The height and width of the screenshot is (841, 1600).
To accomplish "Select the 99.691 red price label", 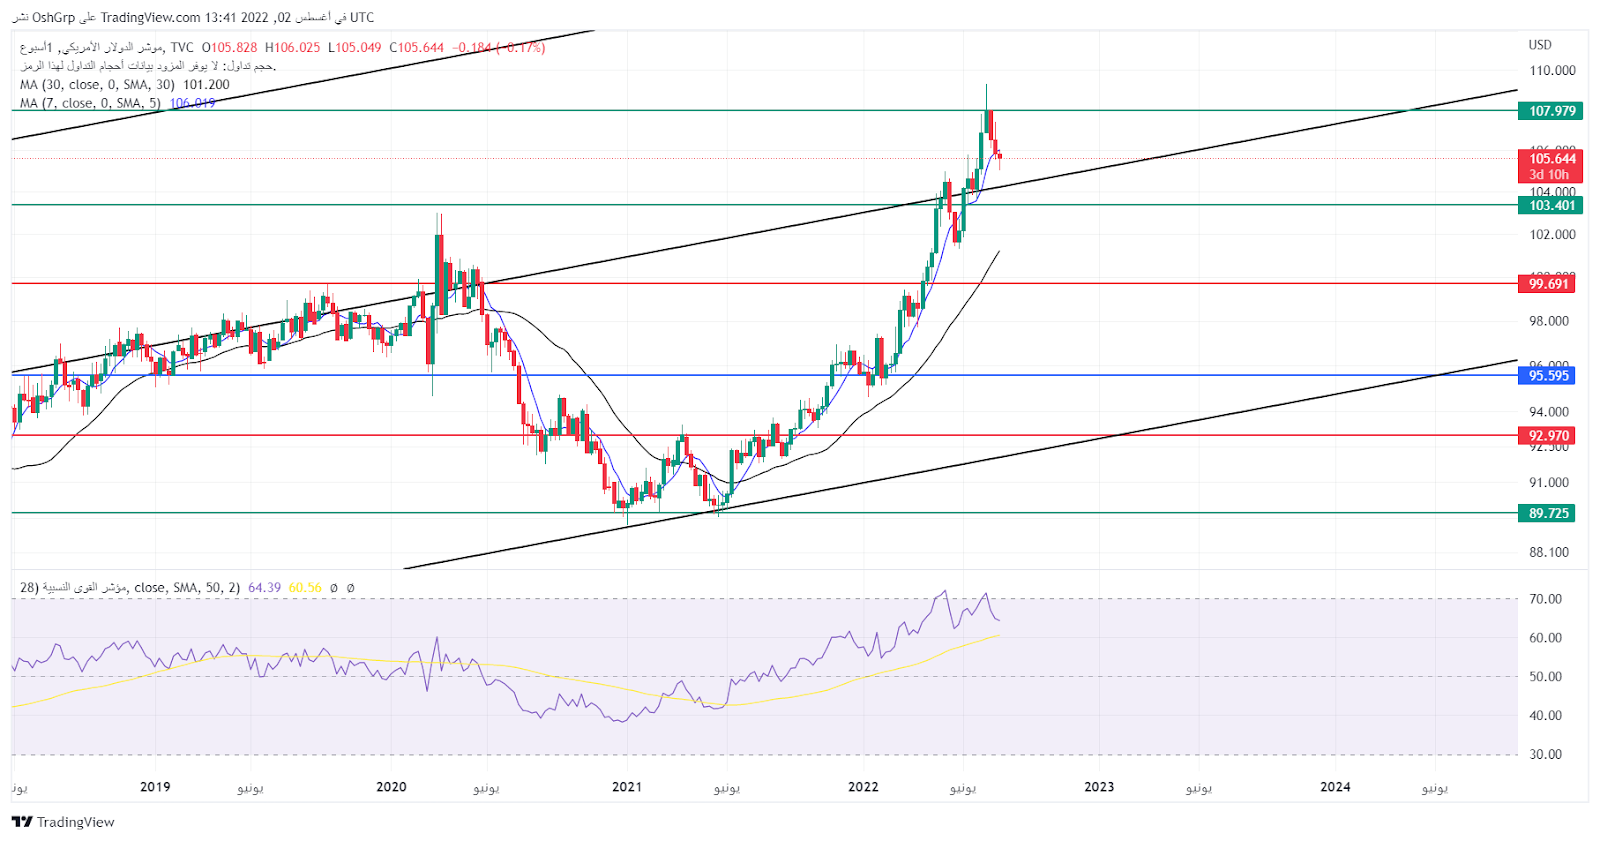I will pyautogui.click(x=1548, y=284).
